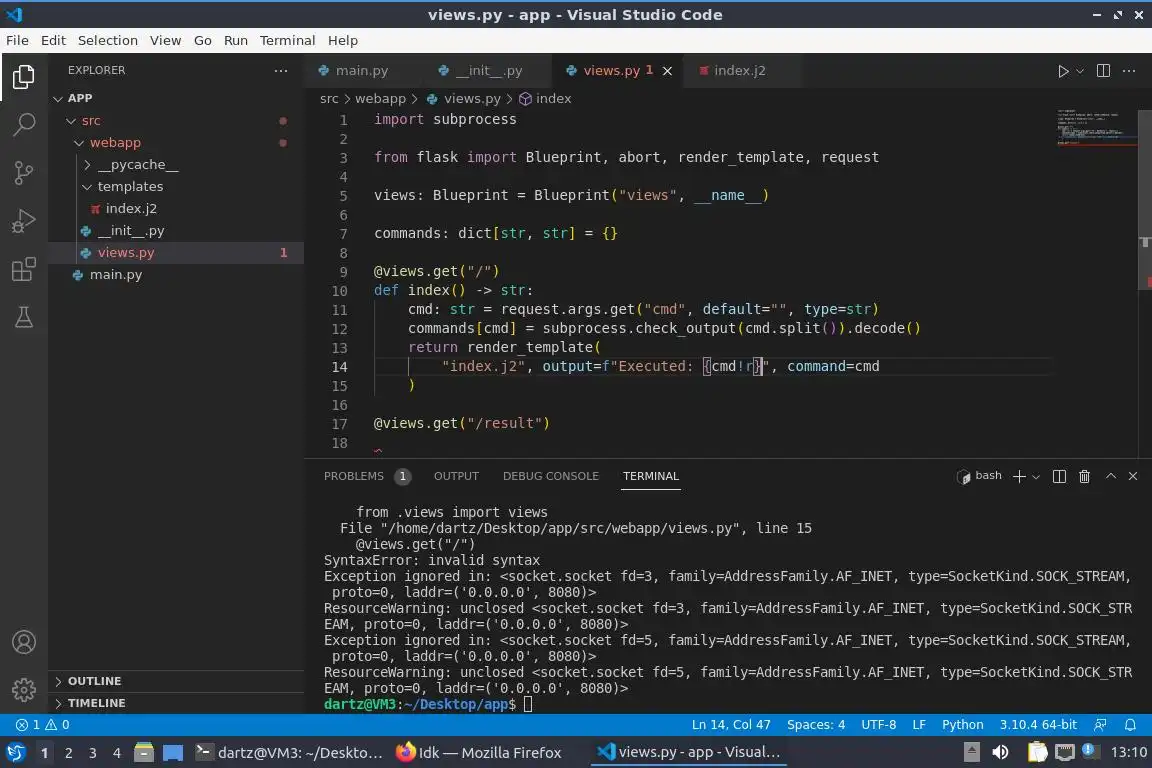1152x768 pixels.
Task: Change end of line sequence LF
Action: point(918,725)
